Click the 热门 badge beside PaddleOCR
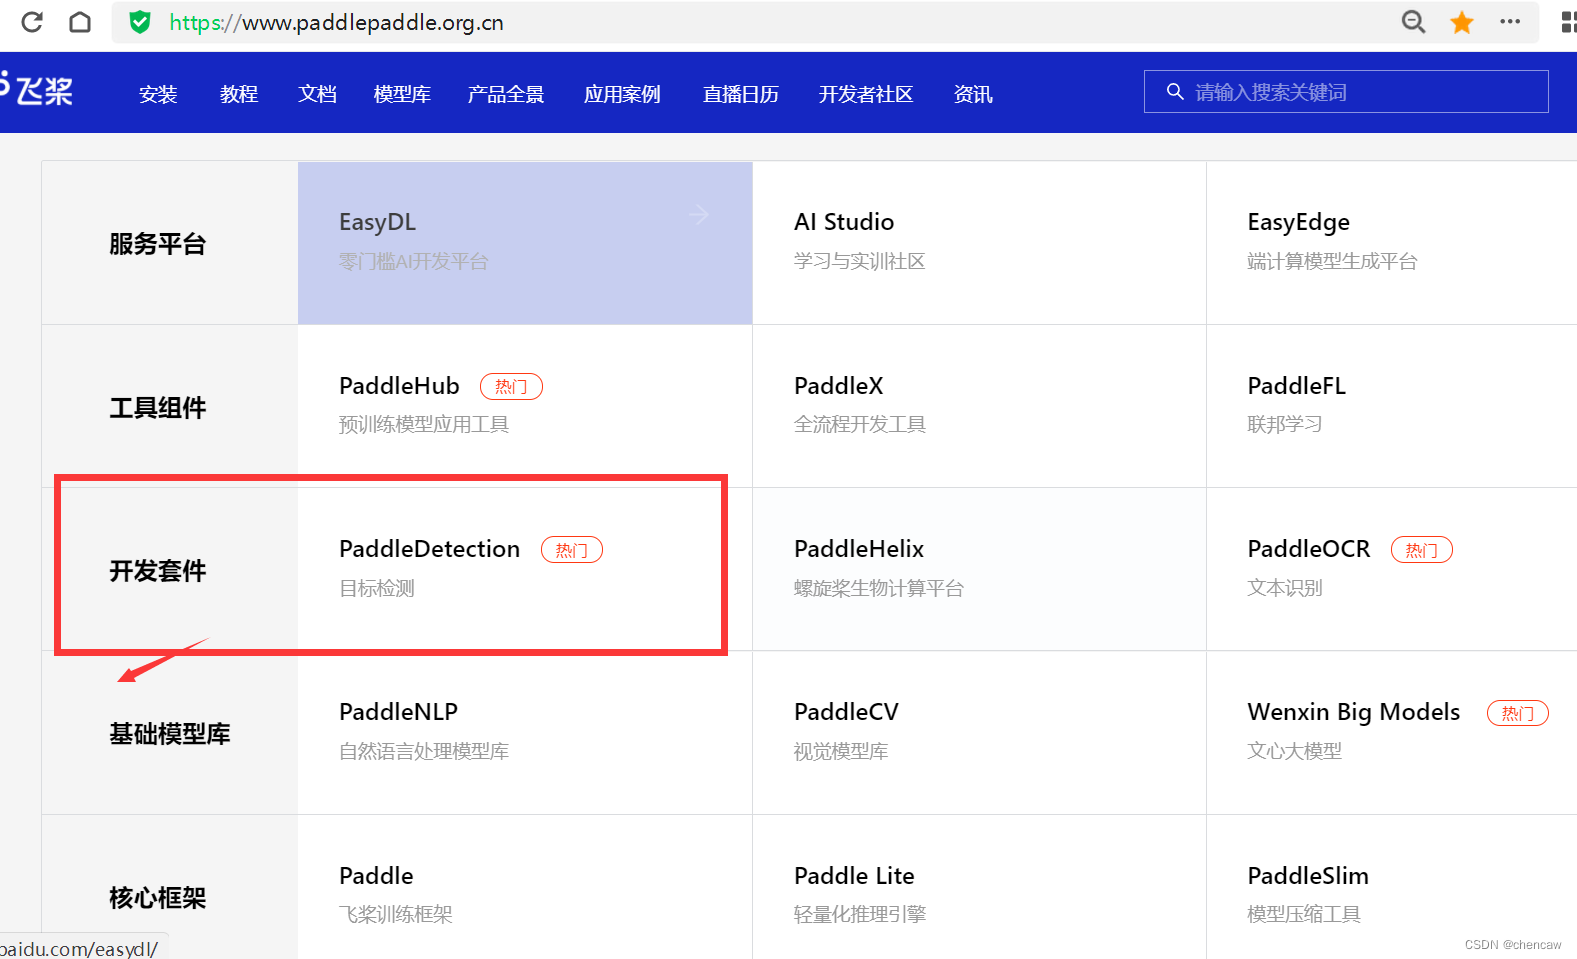This screenshot has height=959, width=1577. coord(1422,550)
